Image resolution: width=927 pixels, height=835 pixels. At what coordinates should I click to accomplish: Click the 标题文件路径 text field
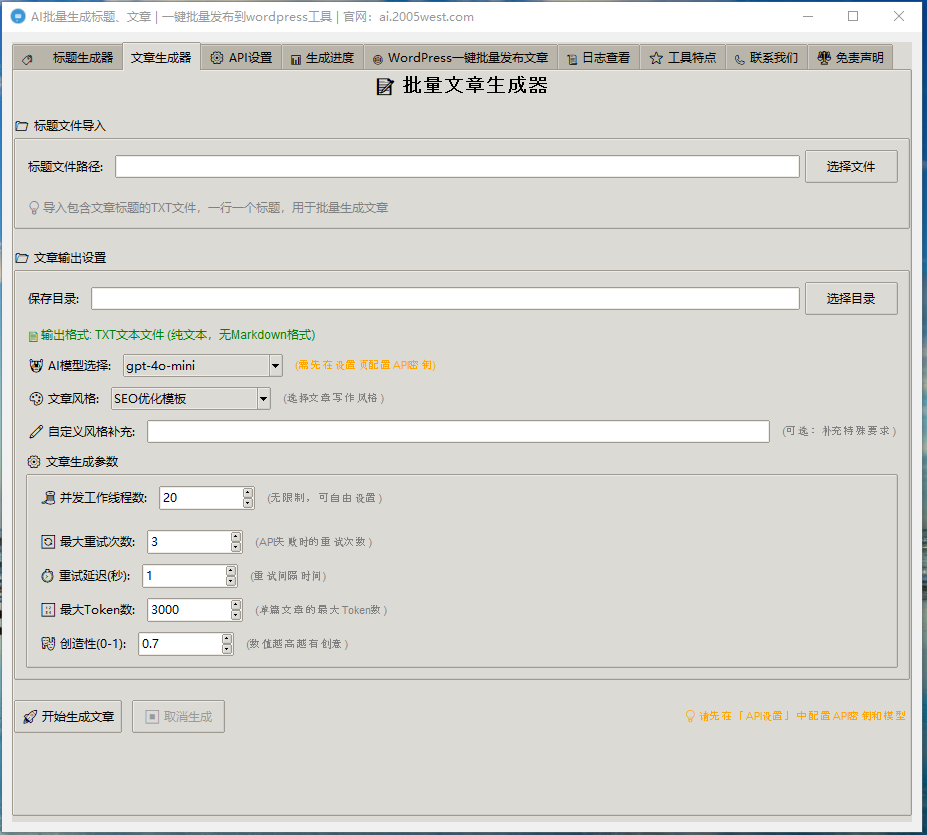(x=458, y=166)
